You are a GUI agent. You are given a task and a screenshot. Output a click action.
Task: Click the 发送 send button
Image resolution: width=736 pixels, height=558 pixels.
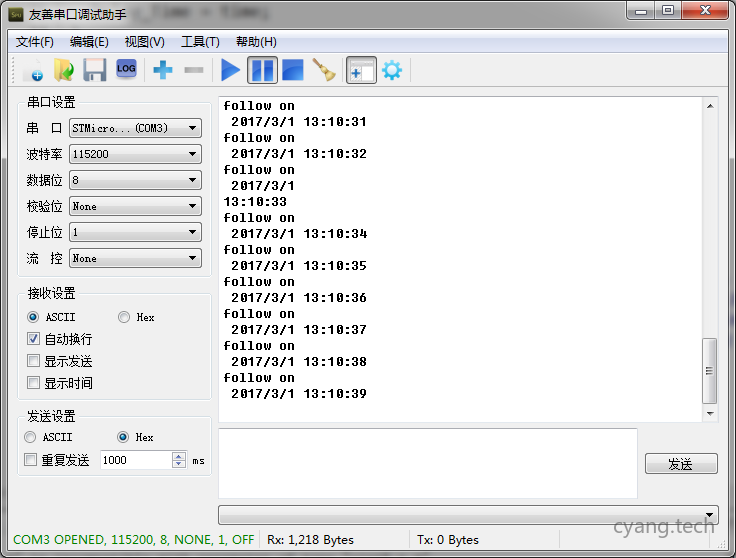click(680, 464)
